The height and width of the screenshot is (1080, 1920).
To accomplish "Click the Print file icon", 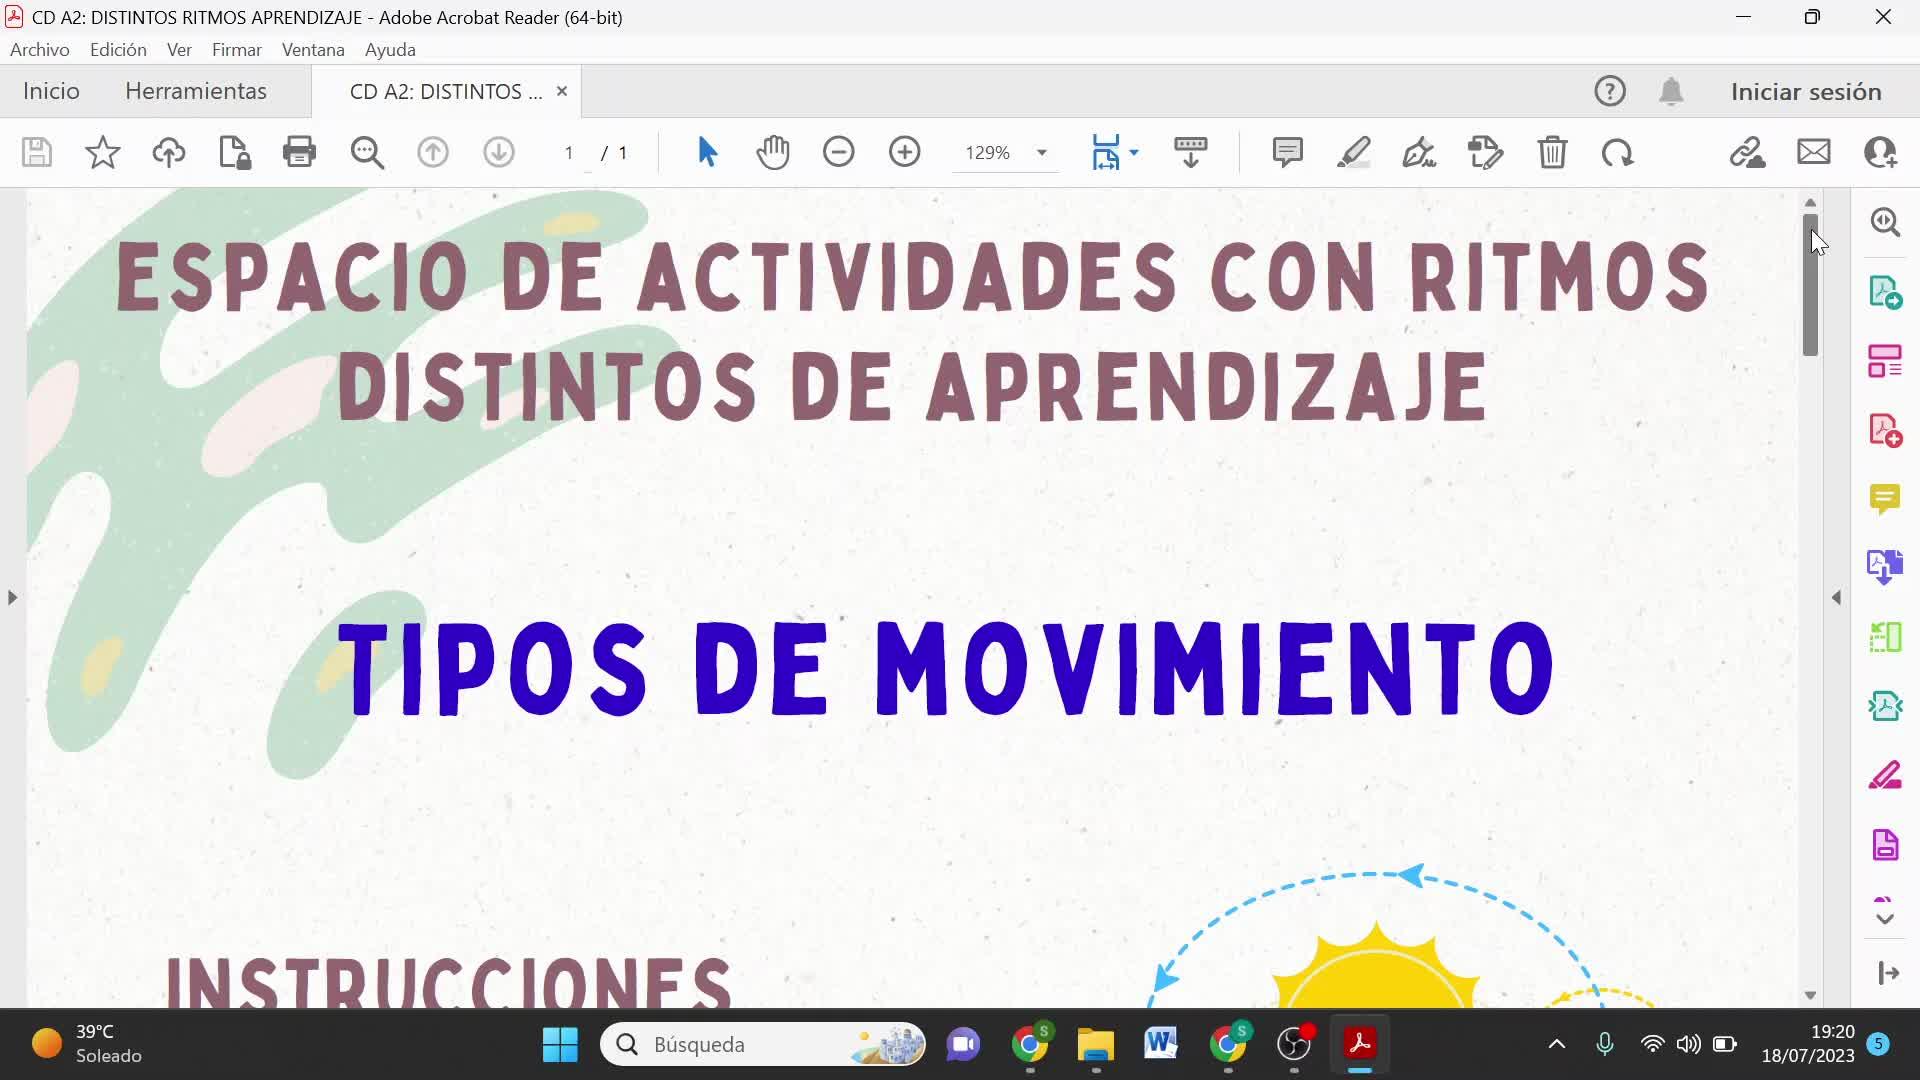I will pos(299,152).
